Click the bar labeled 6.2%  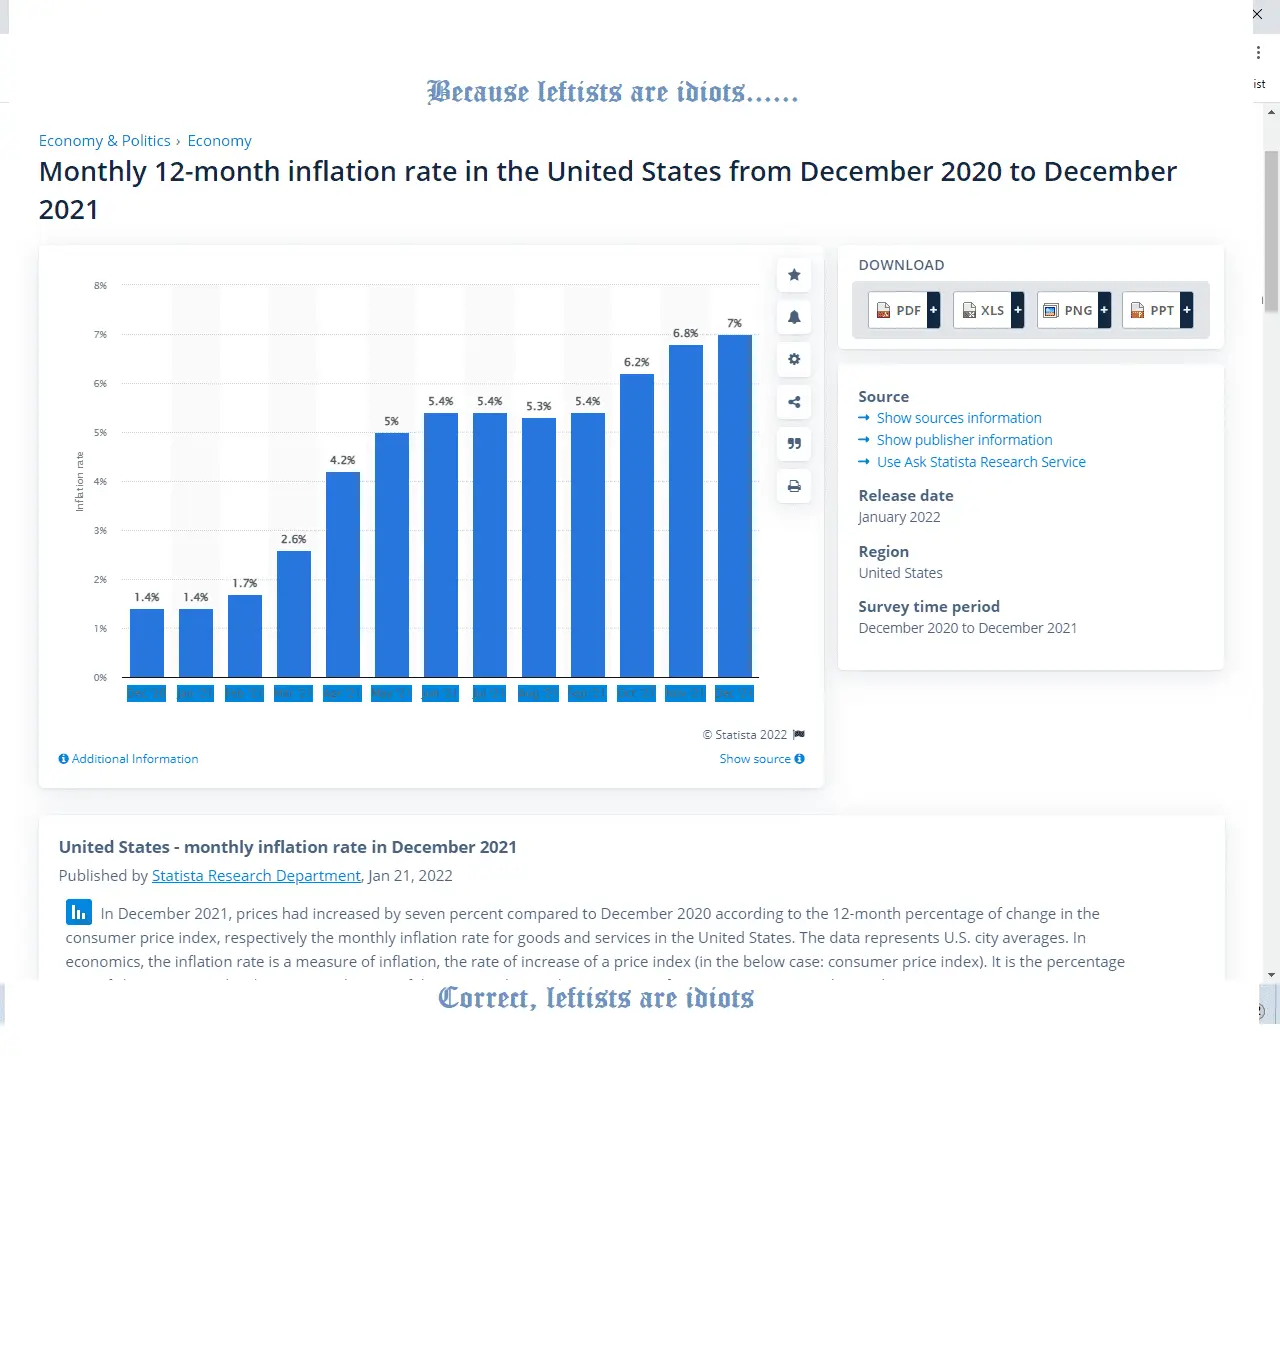pos(637,526)
